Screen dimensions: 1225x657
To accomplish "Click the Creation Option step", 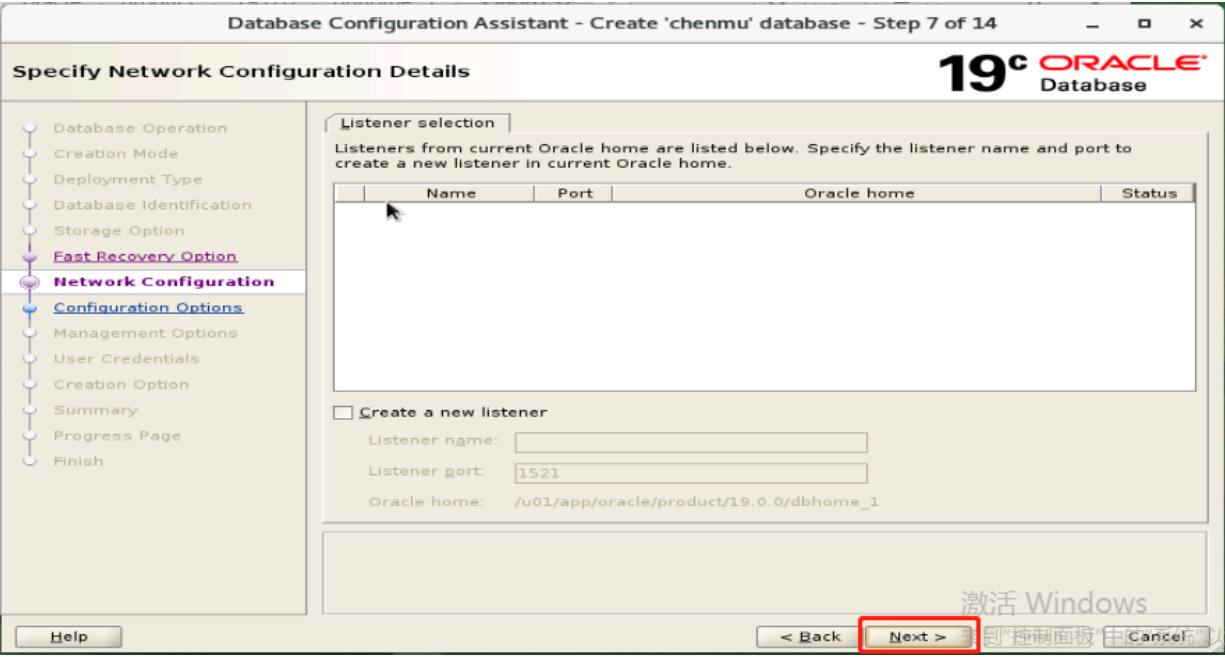I will click(121, 384).
